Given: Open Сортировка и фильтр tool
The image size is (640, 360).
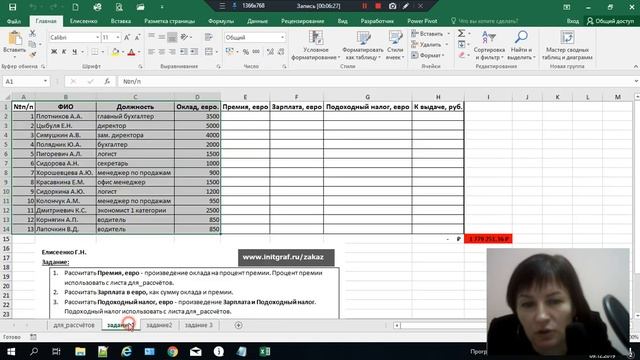Looking at the screenshot, I should click(x=489, y=46).
